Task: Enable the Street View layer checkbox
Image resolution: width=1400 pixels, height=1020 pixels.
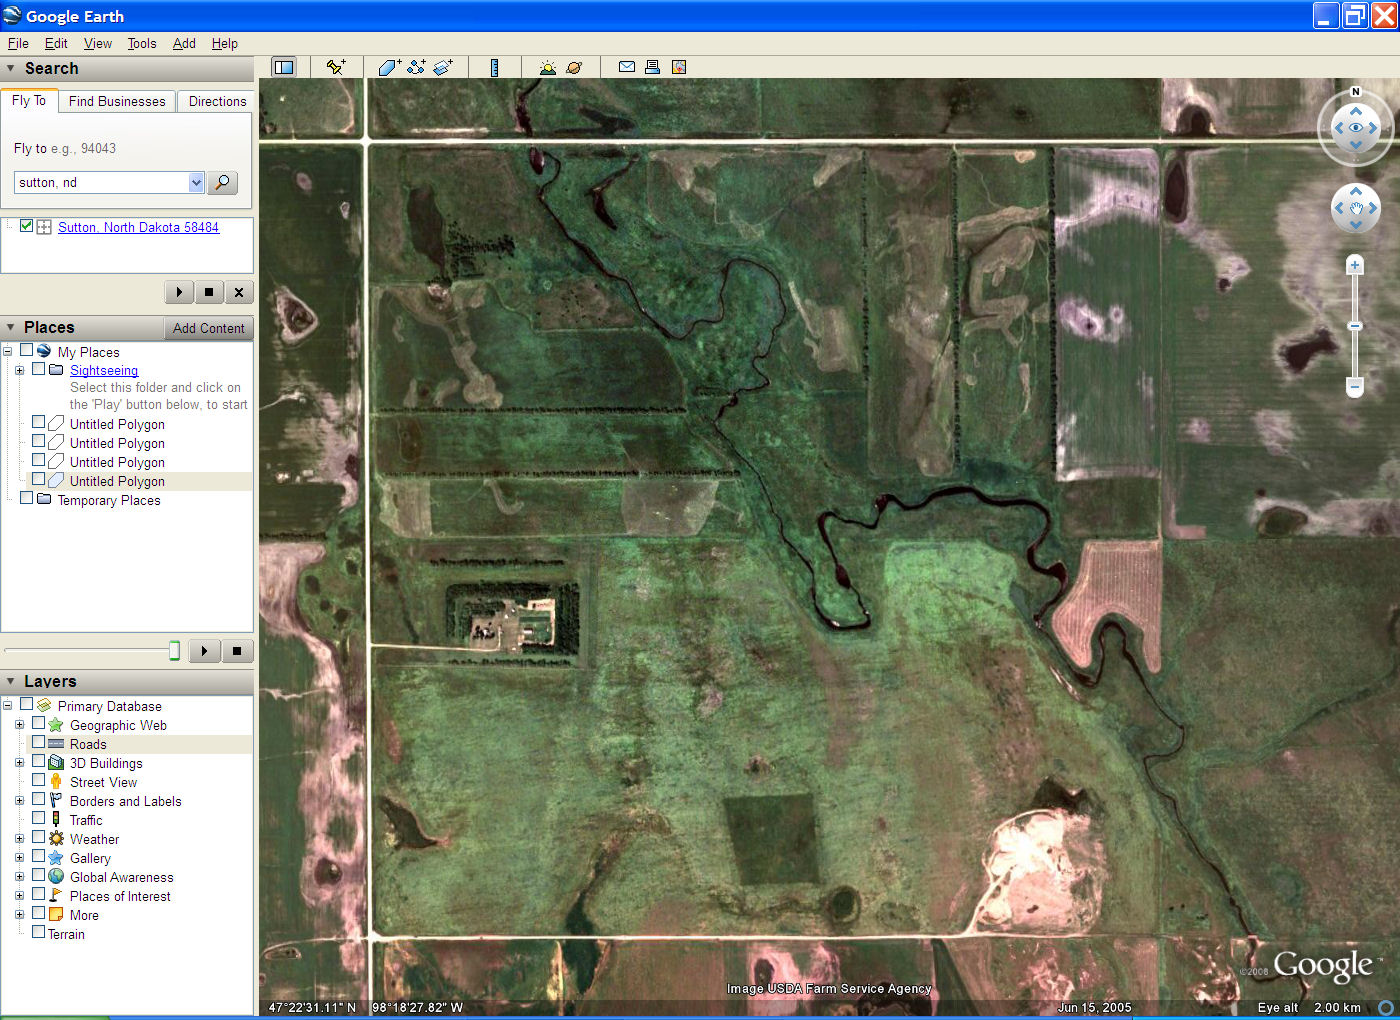Action: 38,780
